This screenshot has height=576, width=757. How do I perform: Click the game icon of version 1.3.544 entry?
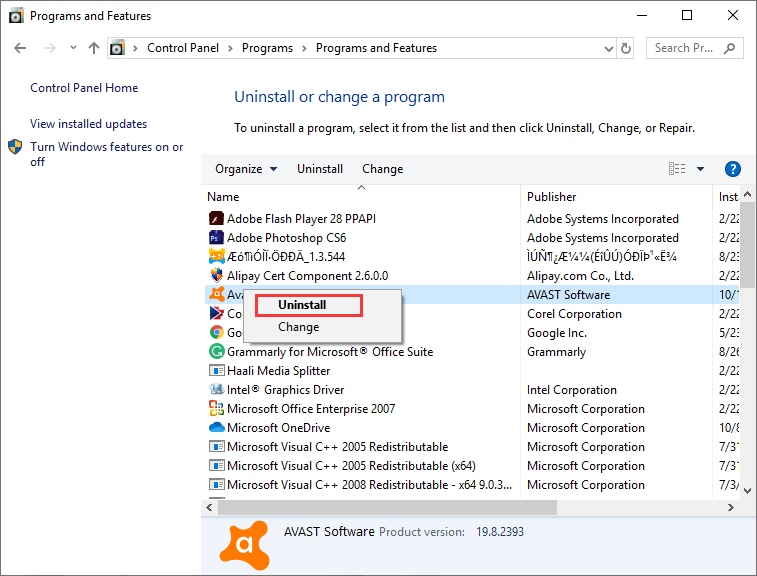pos(216,256)
